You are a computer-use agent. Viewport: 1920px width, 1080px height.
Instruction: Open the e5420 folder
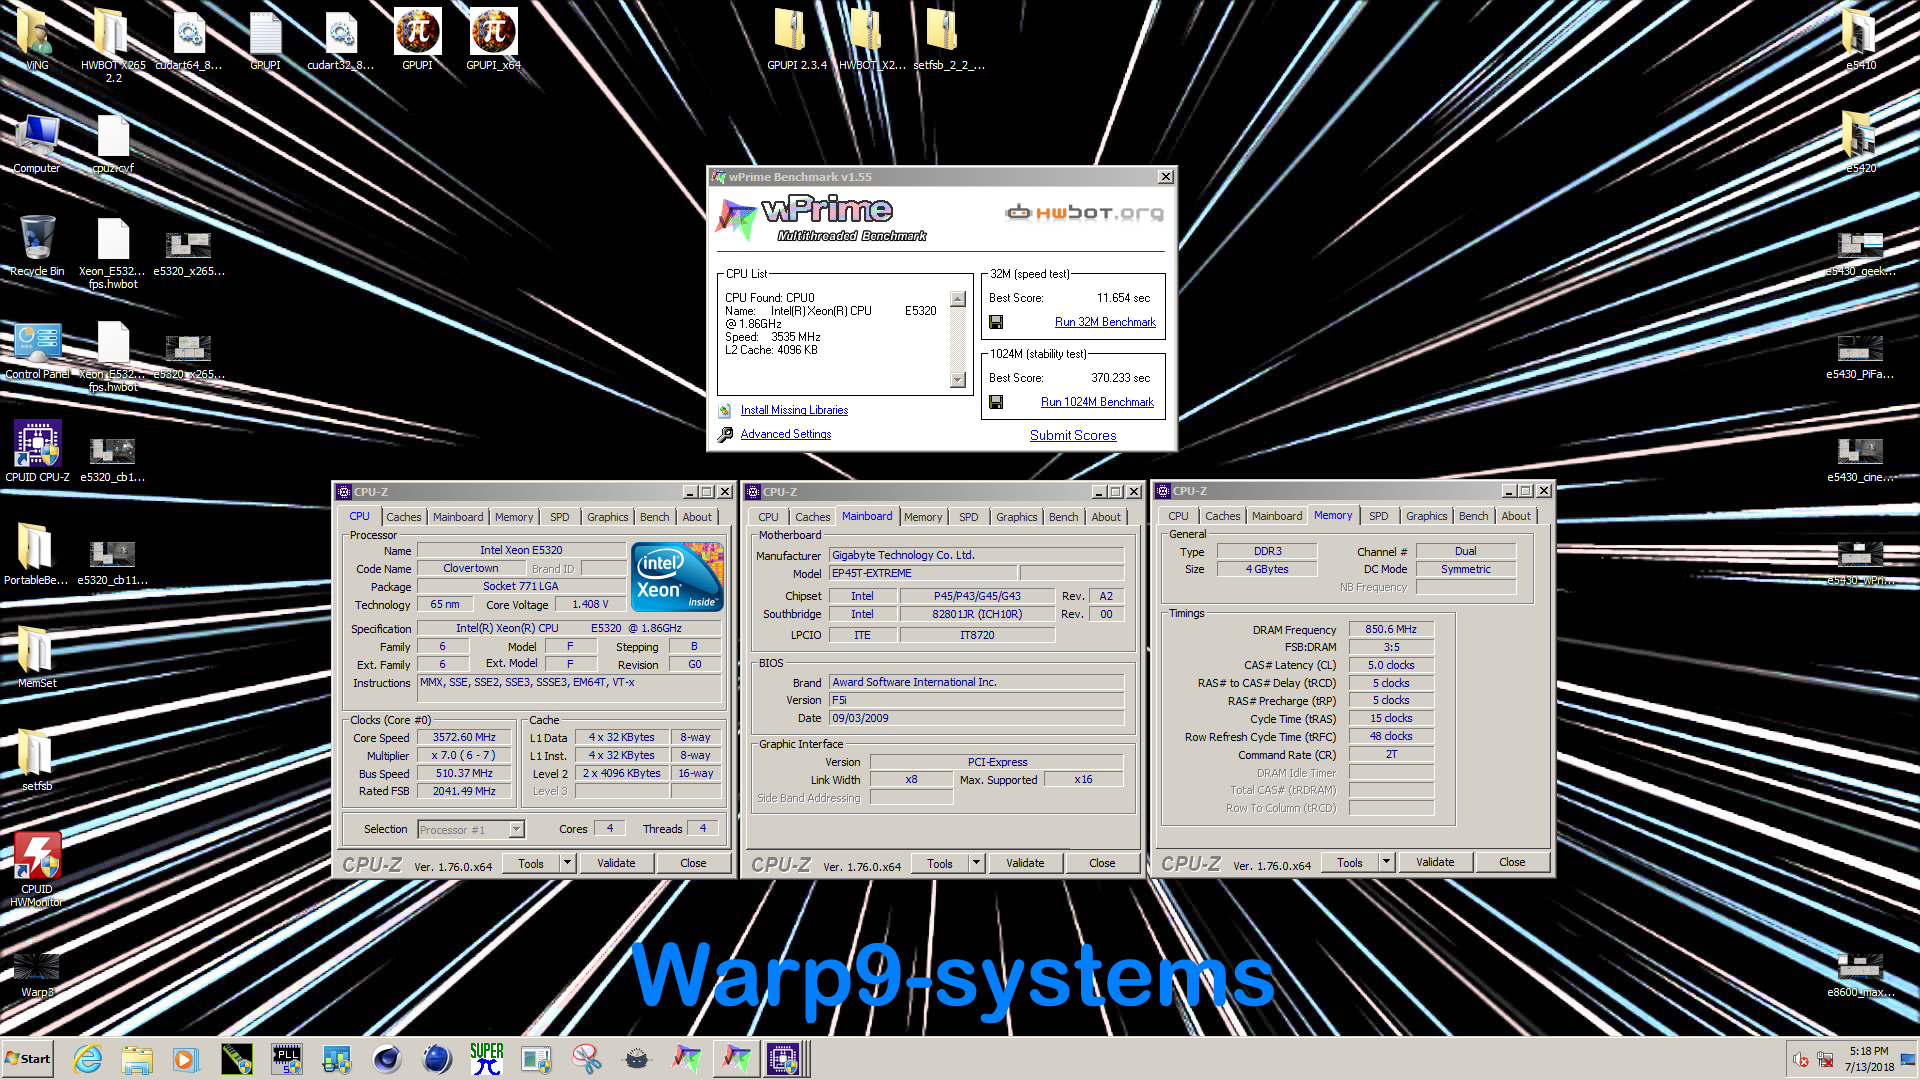coord(1860,143)
